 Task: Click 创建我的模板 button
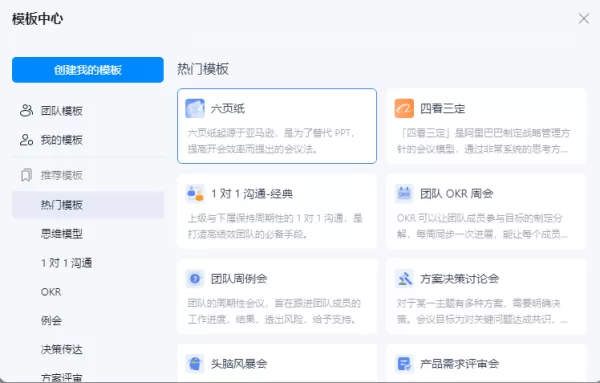(x=88, y=70)
